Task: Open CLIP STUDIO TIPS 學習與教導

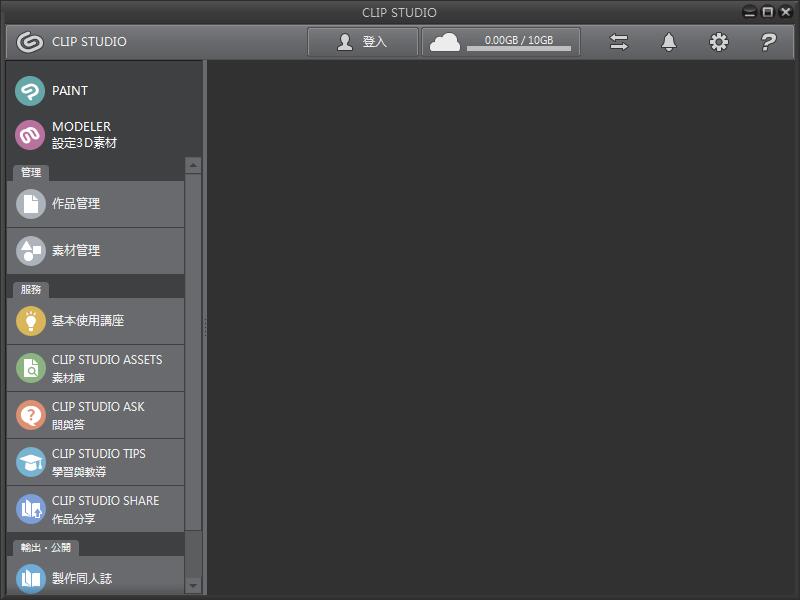Action: tap(95, 462)
